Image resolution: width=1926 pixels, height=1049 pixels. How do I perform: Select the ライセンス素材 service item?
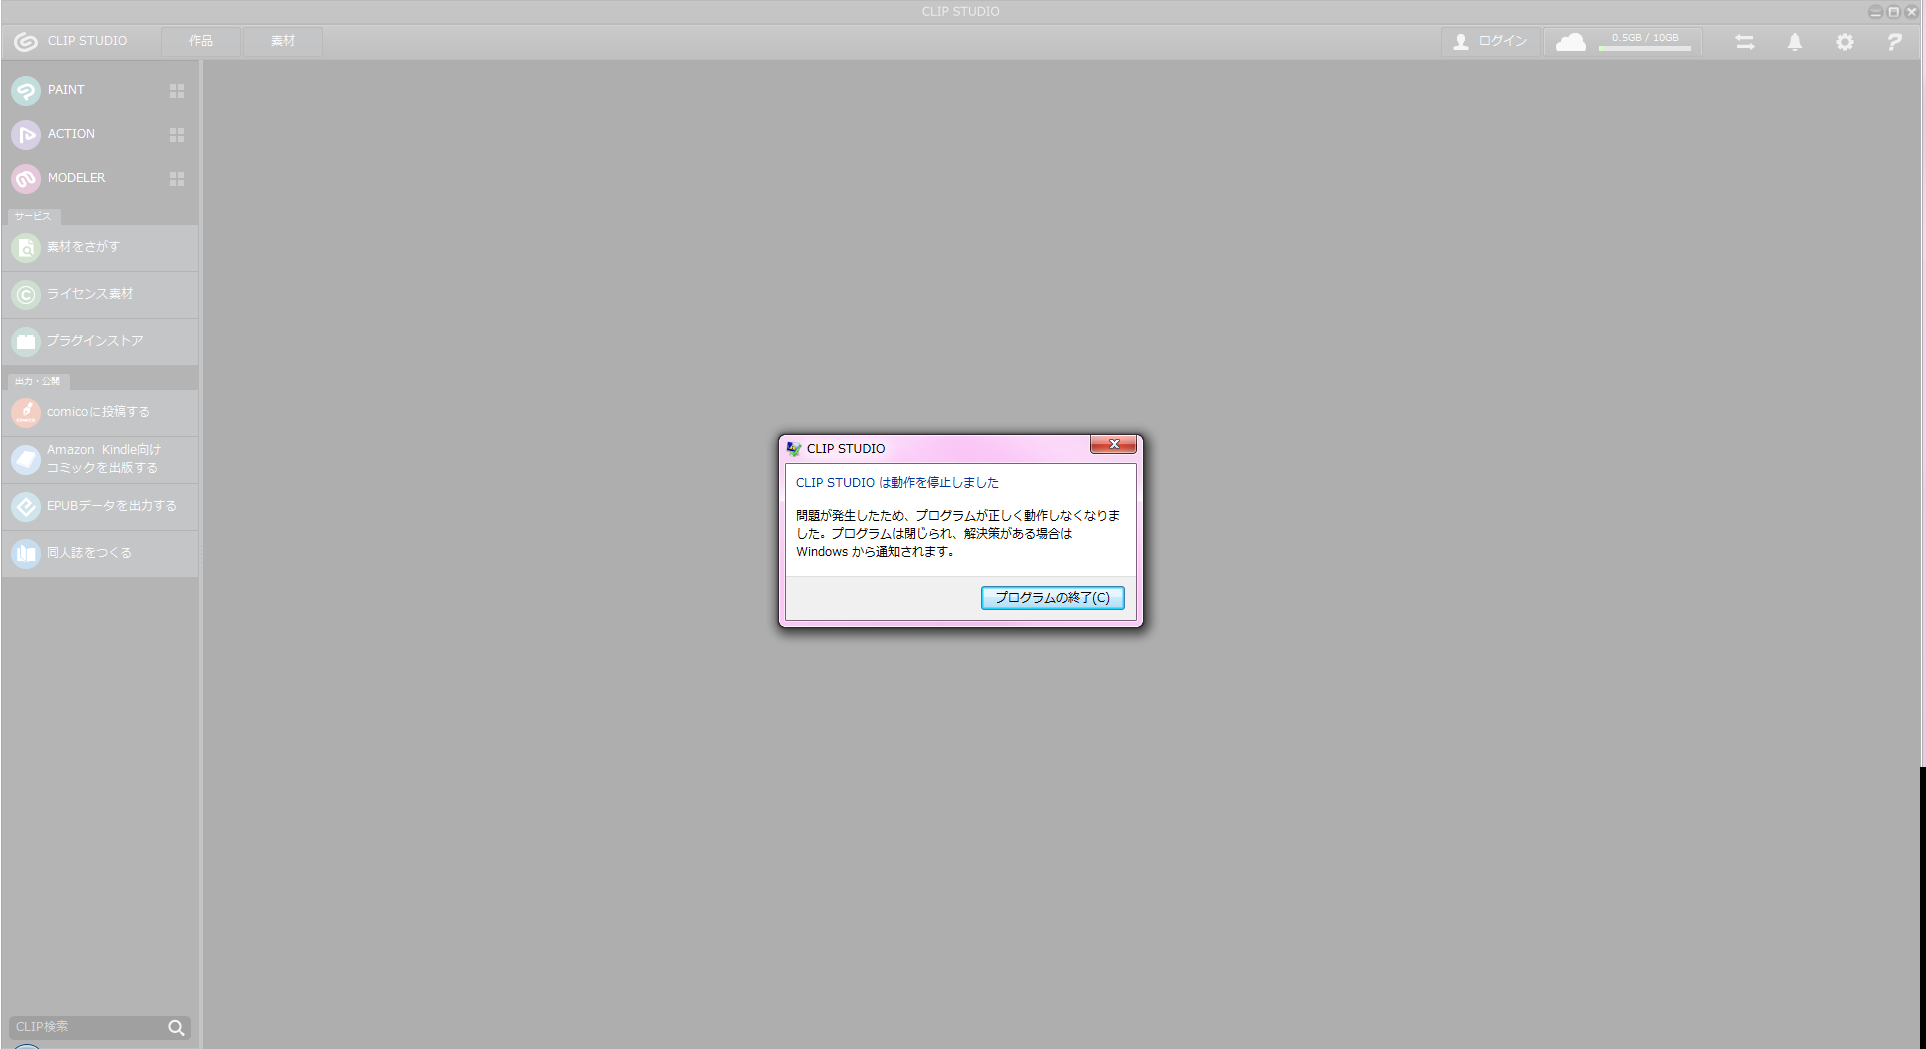click(x=100, y=294)
